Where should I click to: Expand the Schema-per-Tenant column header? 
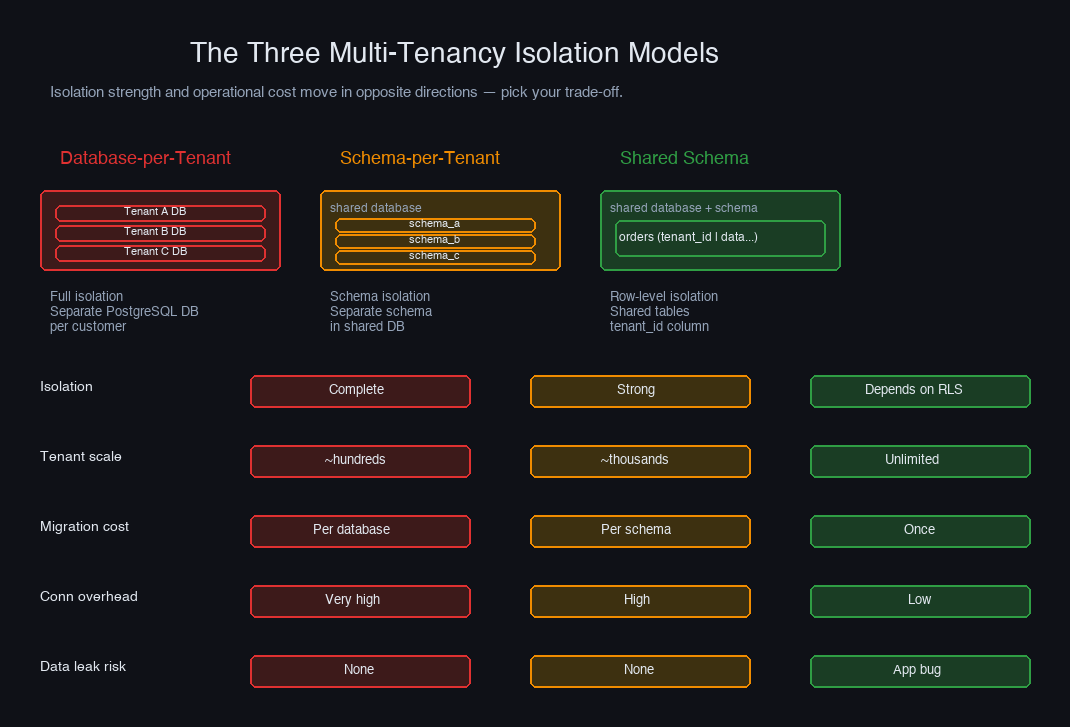tap(420, 158)
